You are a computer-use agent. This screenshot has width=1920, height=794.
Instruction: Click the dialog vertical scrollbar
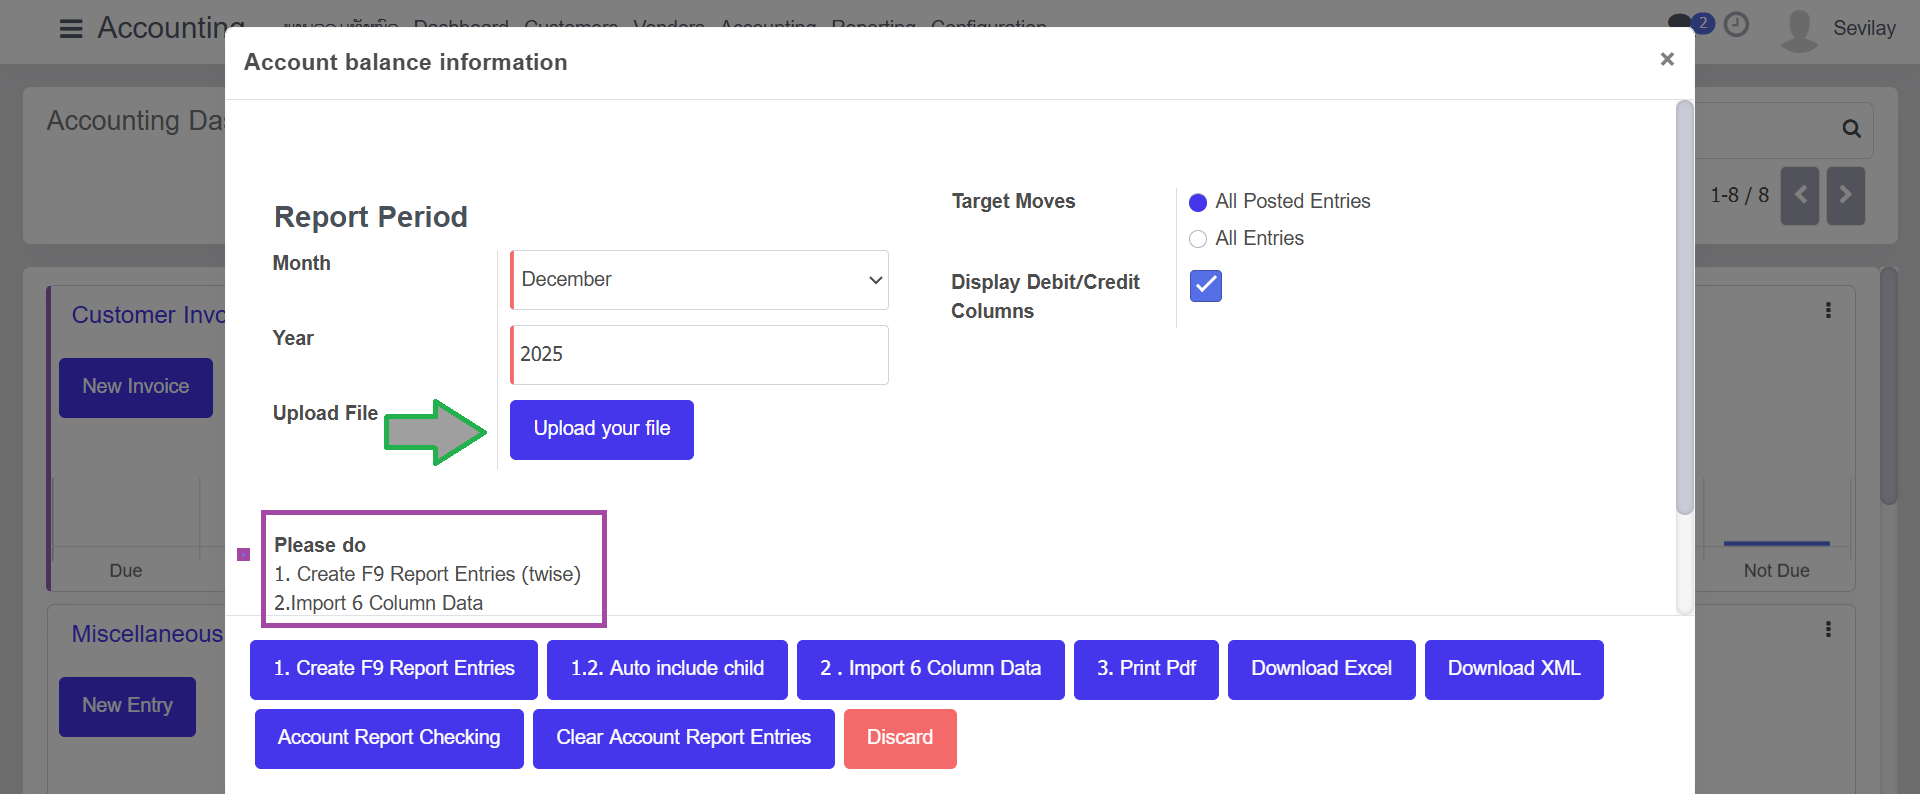pos(1684,310)
